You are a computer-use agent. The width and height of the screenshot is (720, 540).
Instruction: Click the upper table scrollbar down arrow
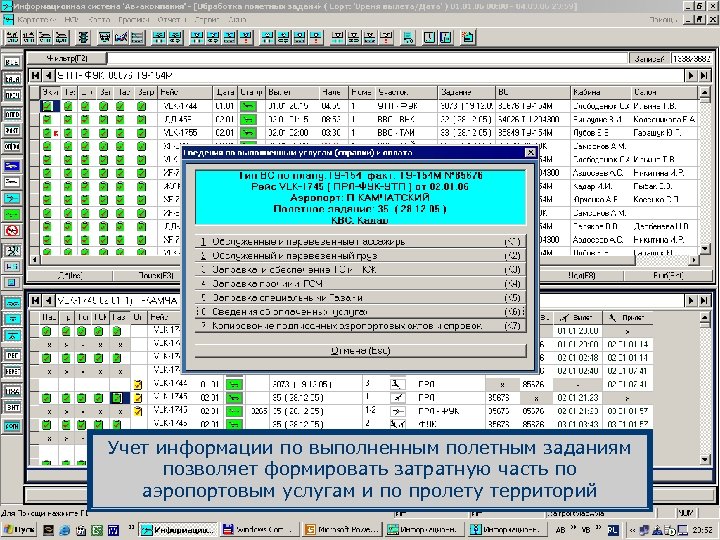coord(705,249)
